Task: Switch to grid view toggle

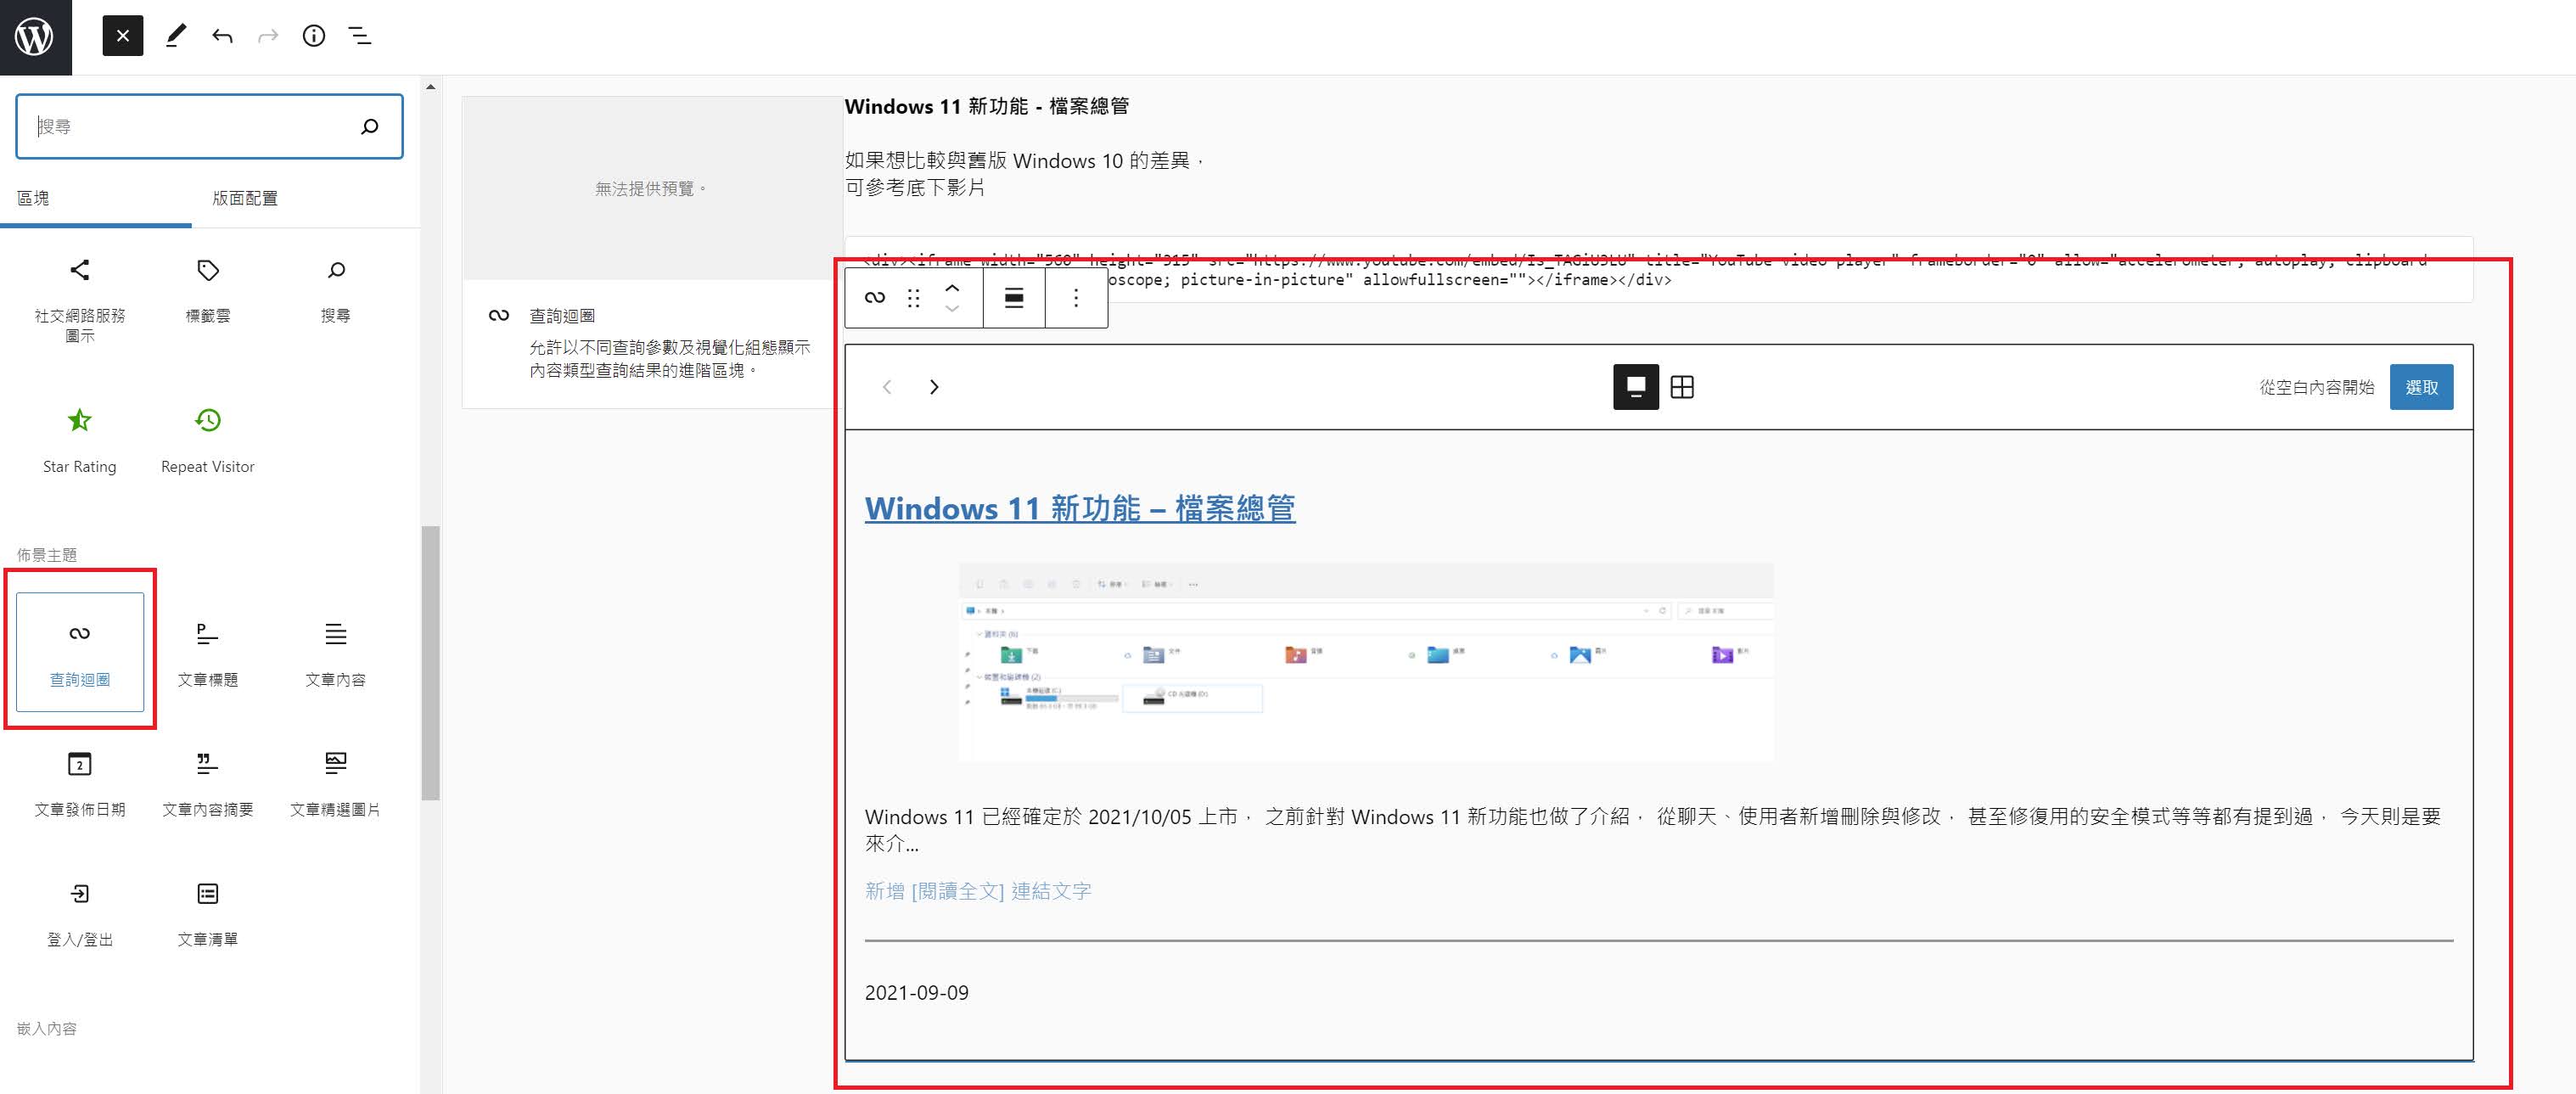Action: click(x=1682, y=387)
